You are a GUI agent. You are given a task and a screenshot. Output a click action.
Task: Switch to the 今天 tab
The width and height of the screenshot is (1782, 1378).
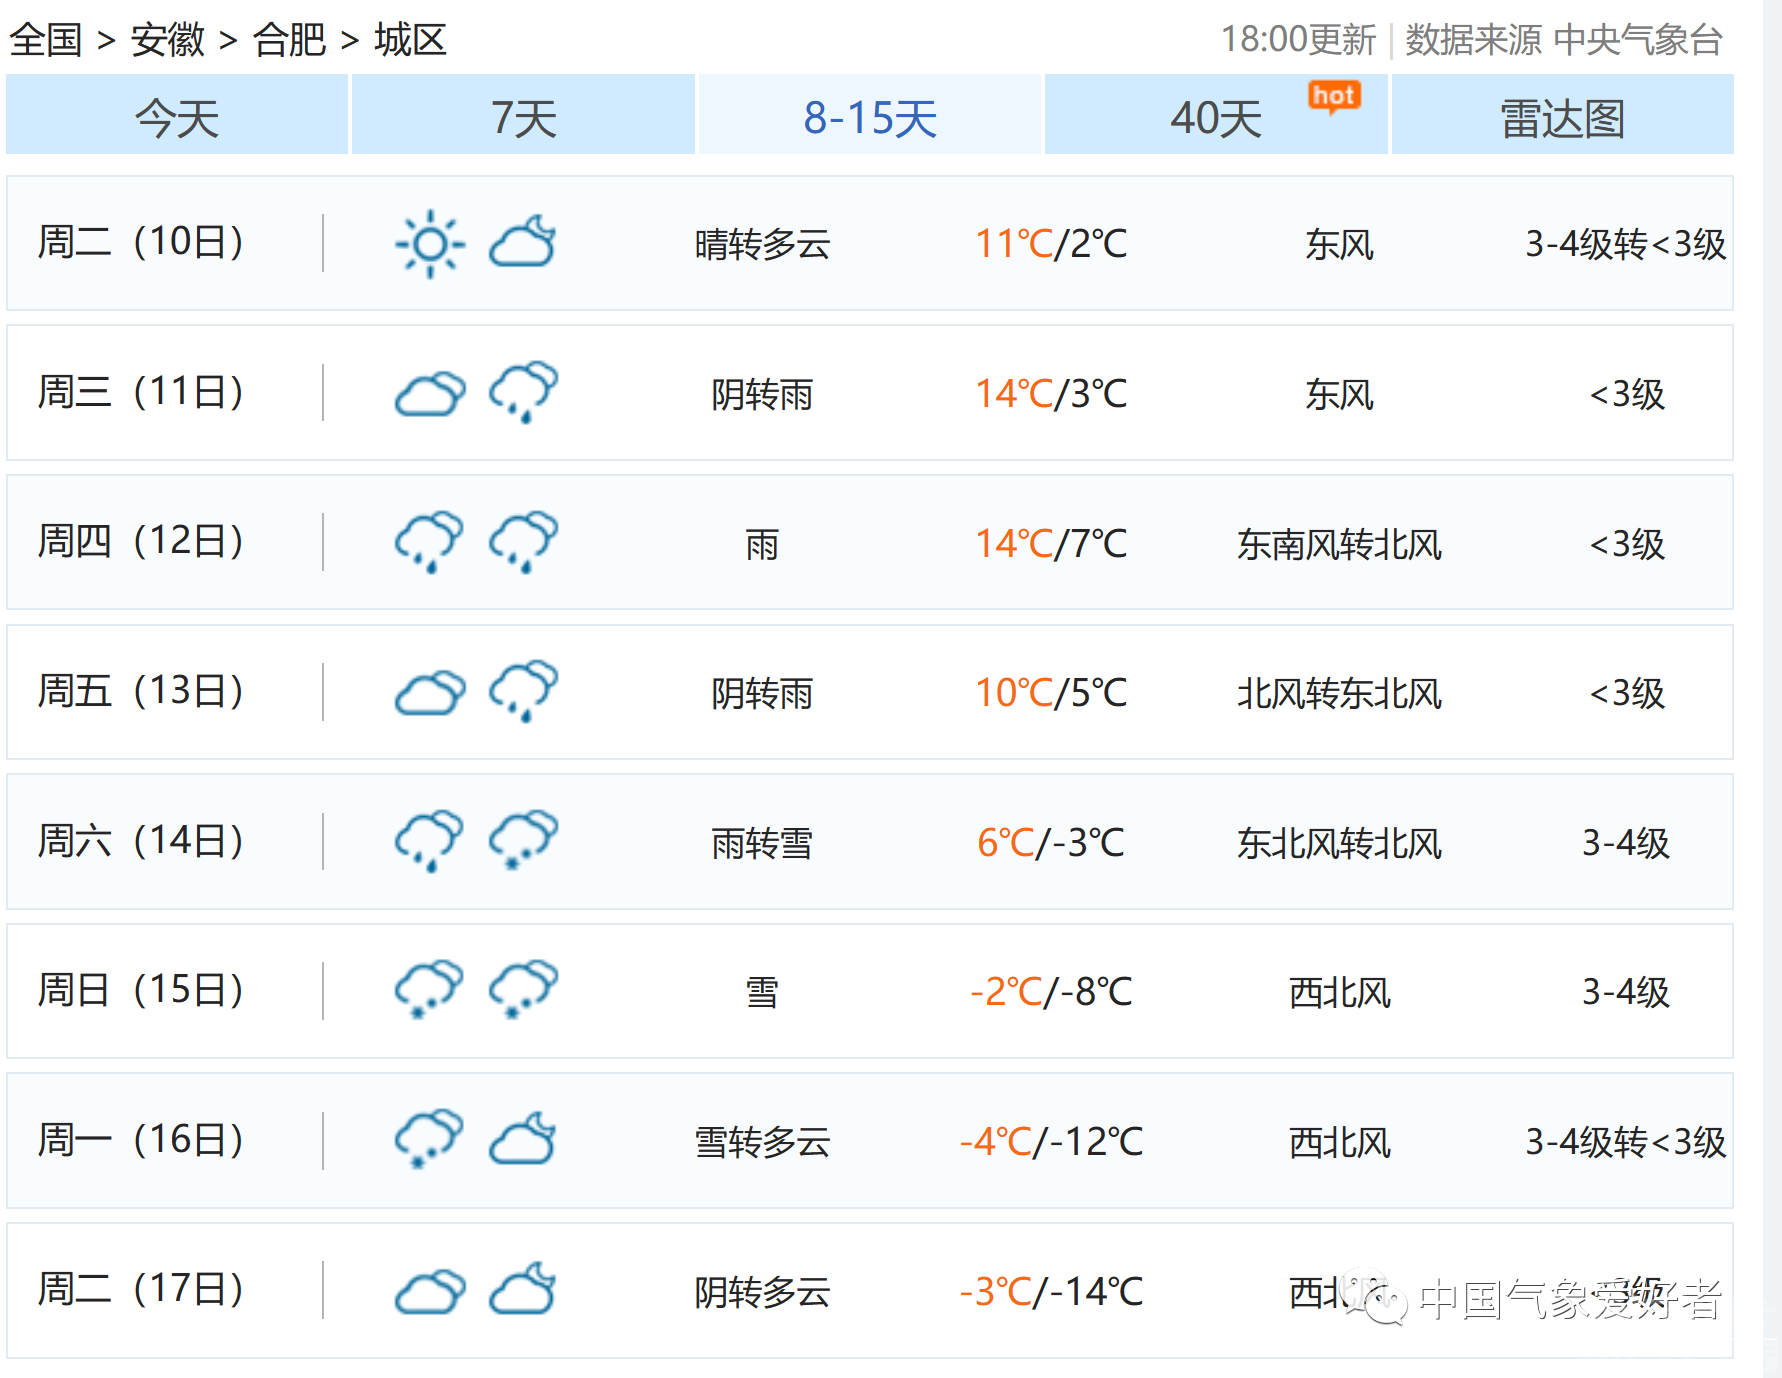coord(177,114)
